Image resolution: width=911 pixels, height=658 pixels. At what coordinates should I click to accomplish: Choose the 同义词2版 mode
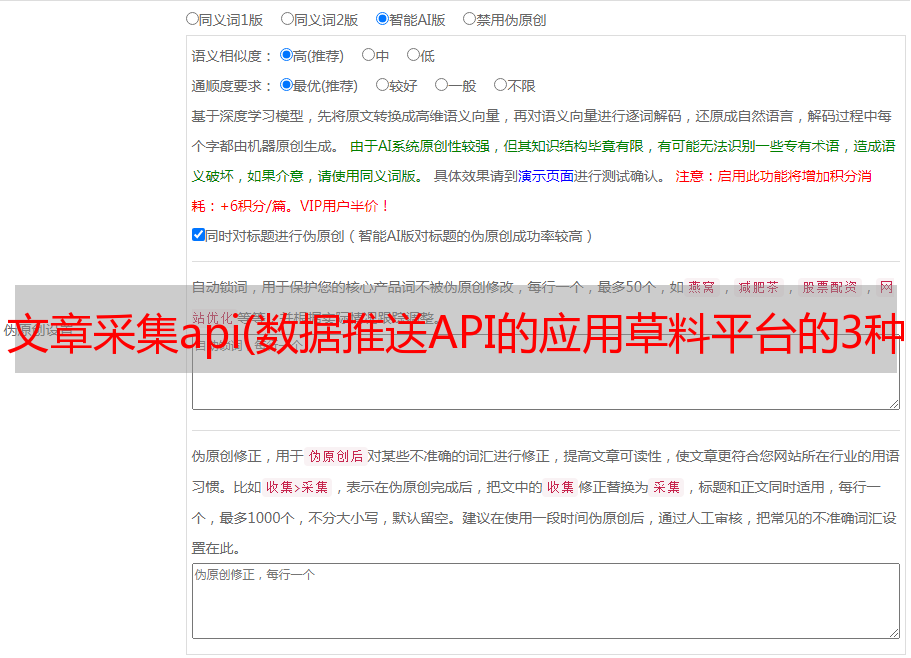coord(287,18)
